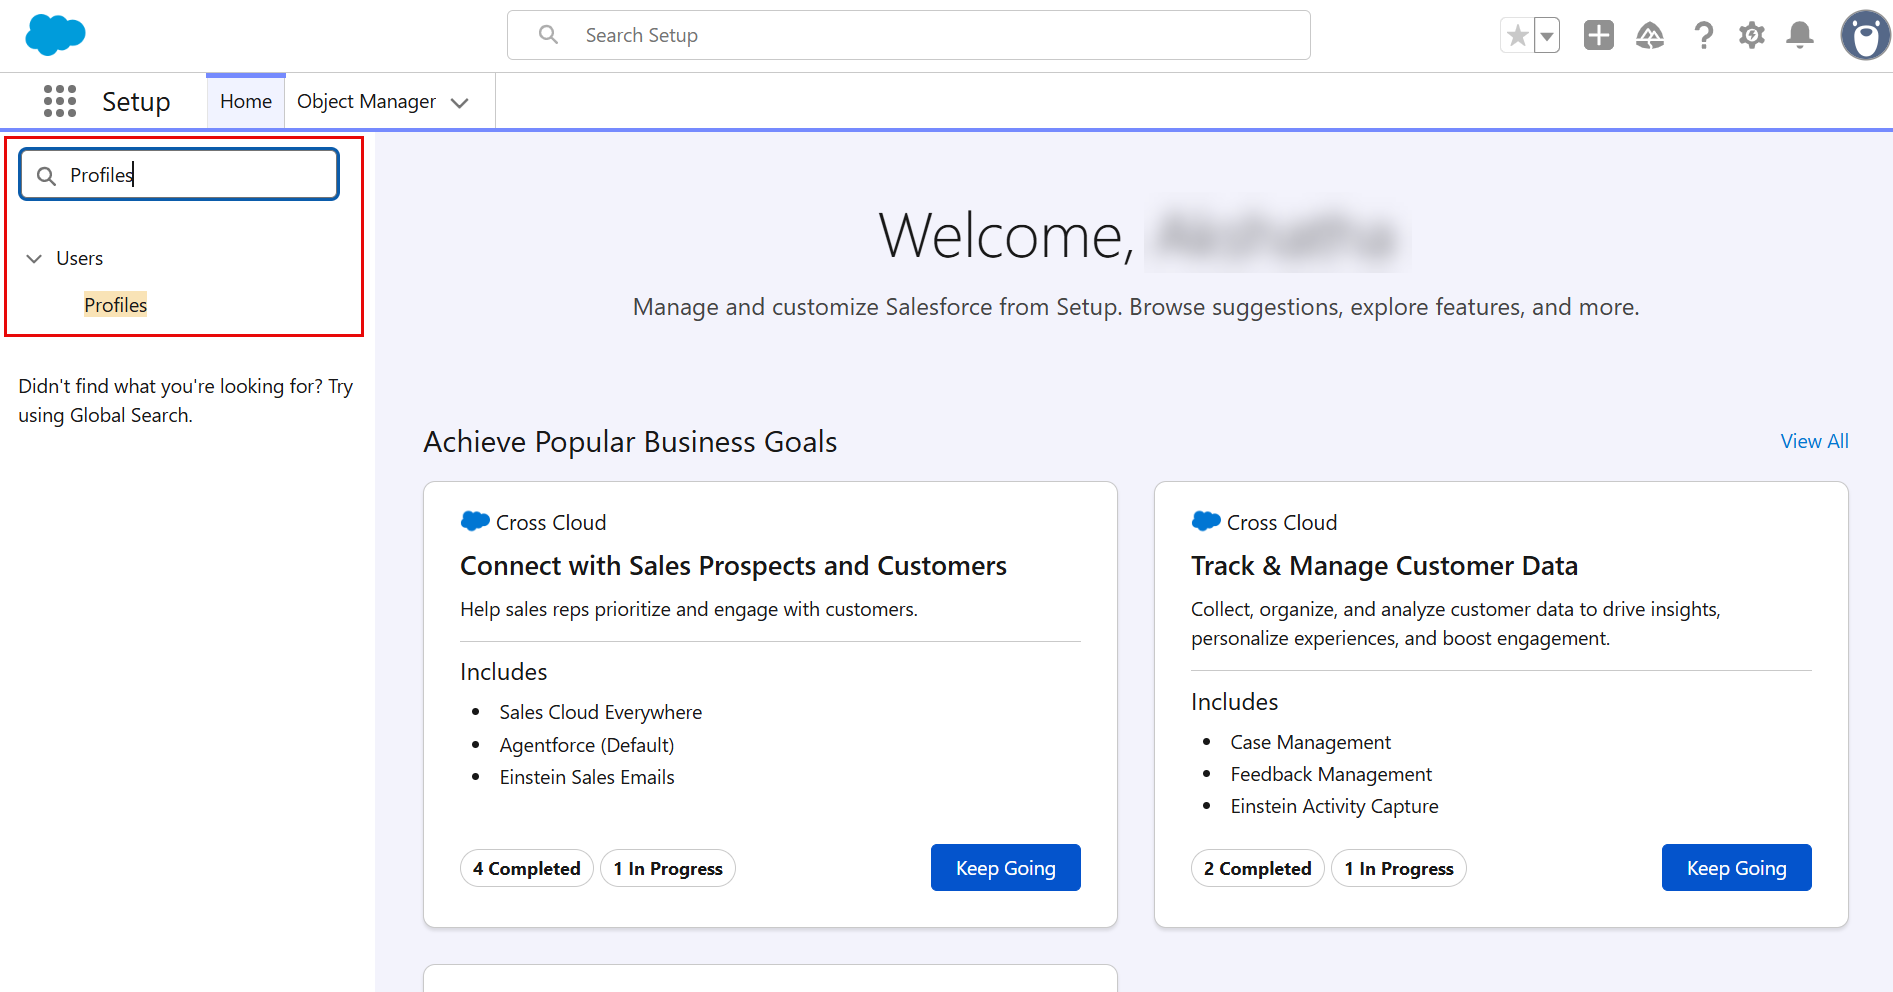Open the Global Actions plus icon
Viewport: 1893px width, 992px height.
point(1598,36)
